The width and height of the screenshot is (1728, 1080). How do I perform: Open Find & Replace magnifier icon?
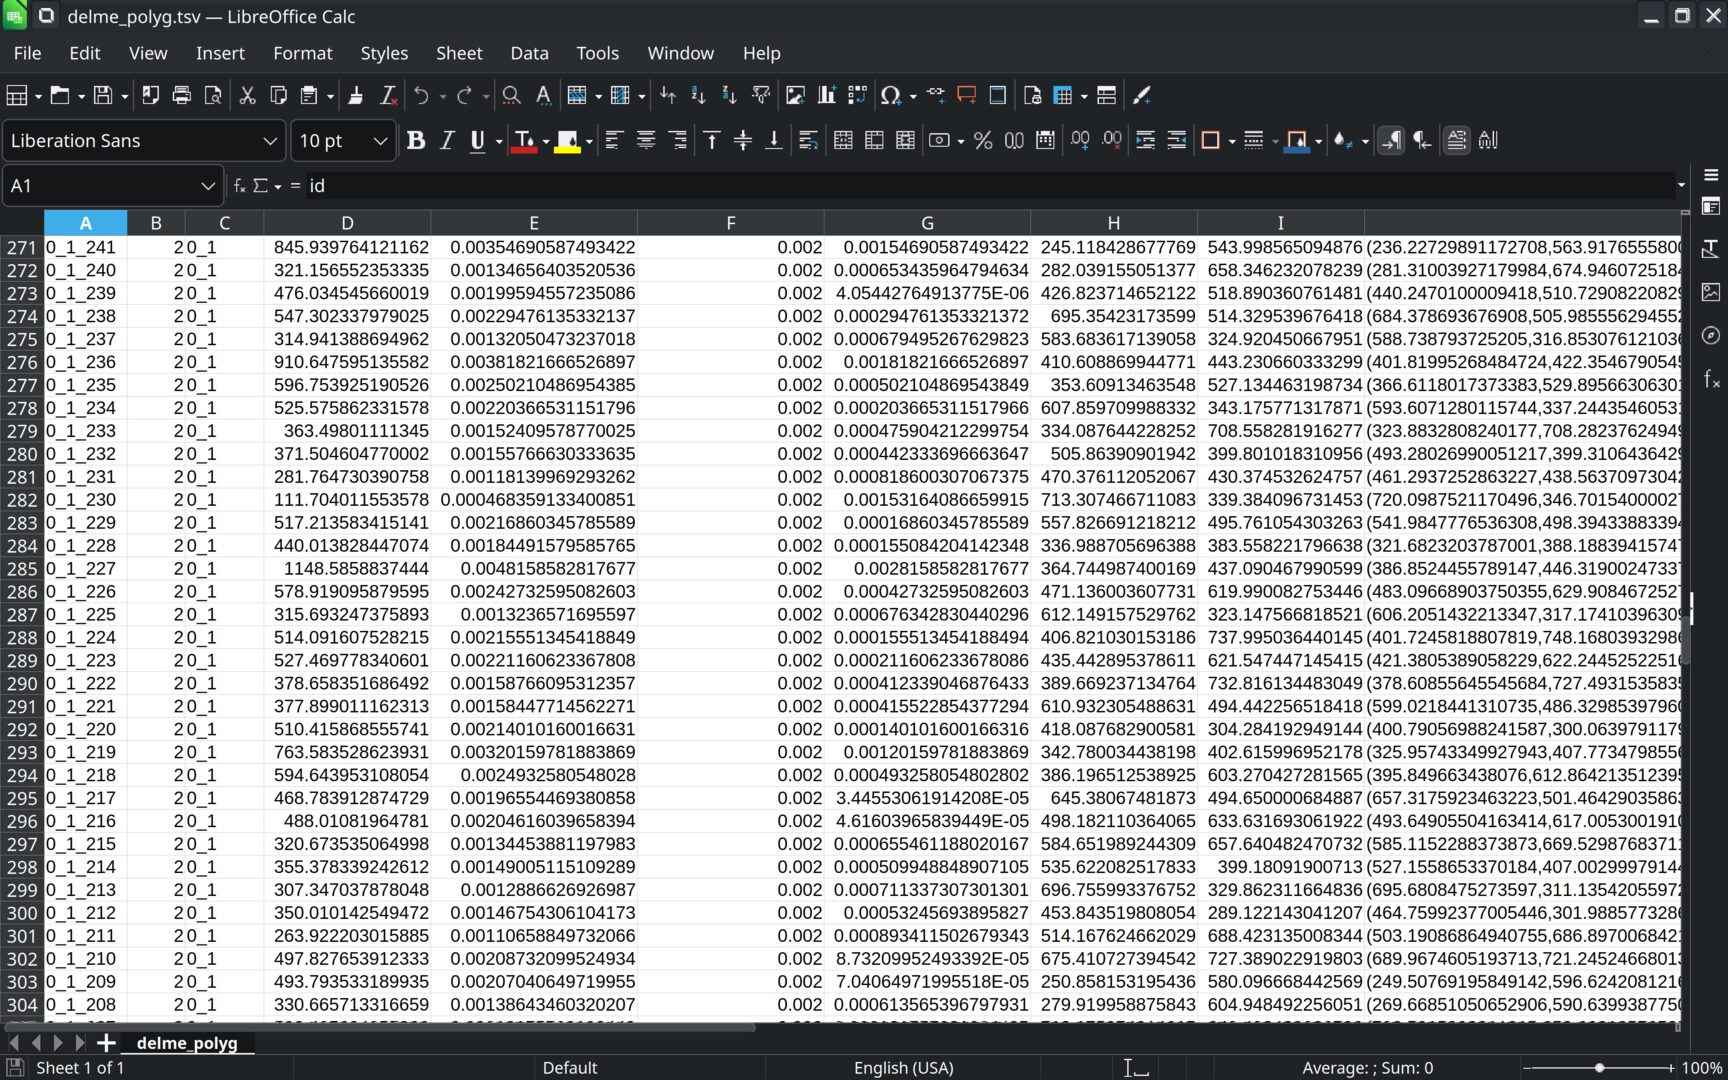pos(511,95)
